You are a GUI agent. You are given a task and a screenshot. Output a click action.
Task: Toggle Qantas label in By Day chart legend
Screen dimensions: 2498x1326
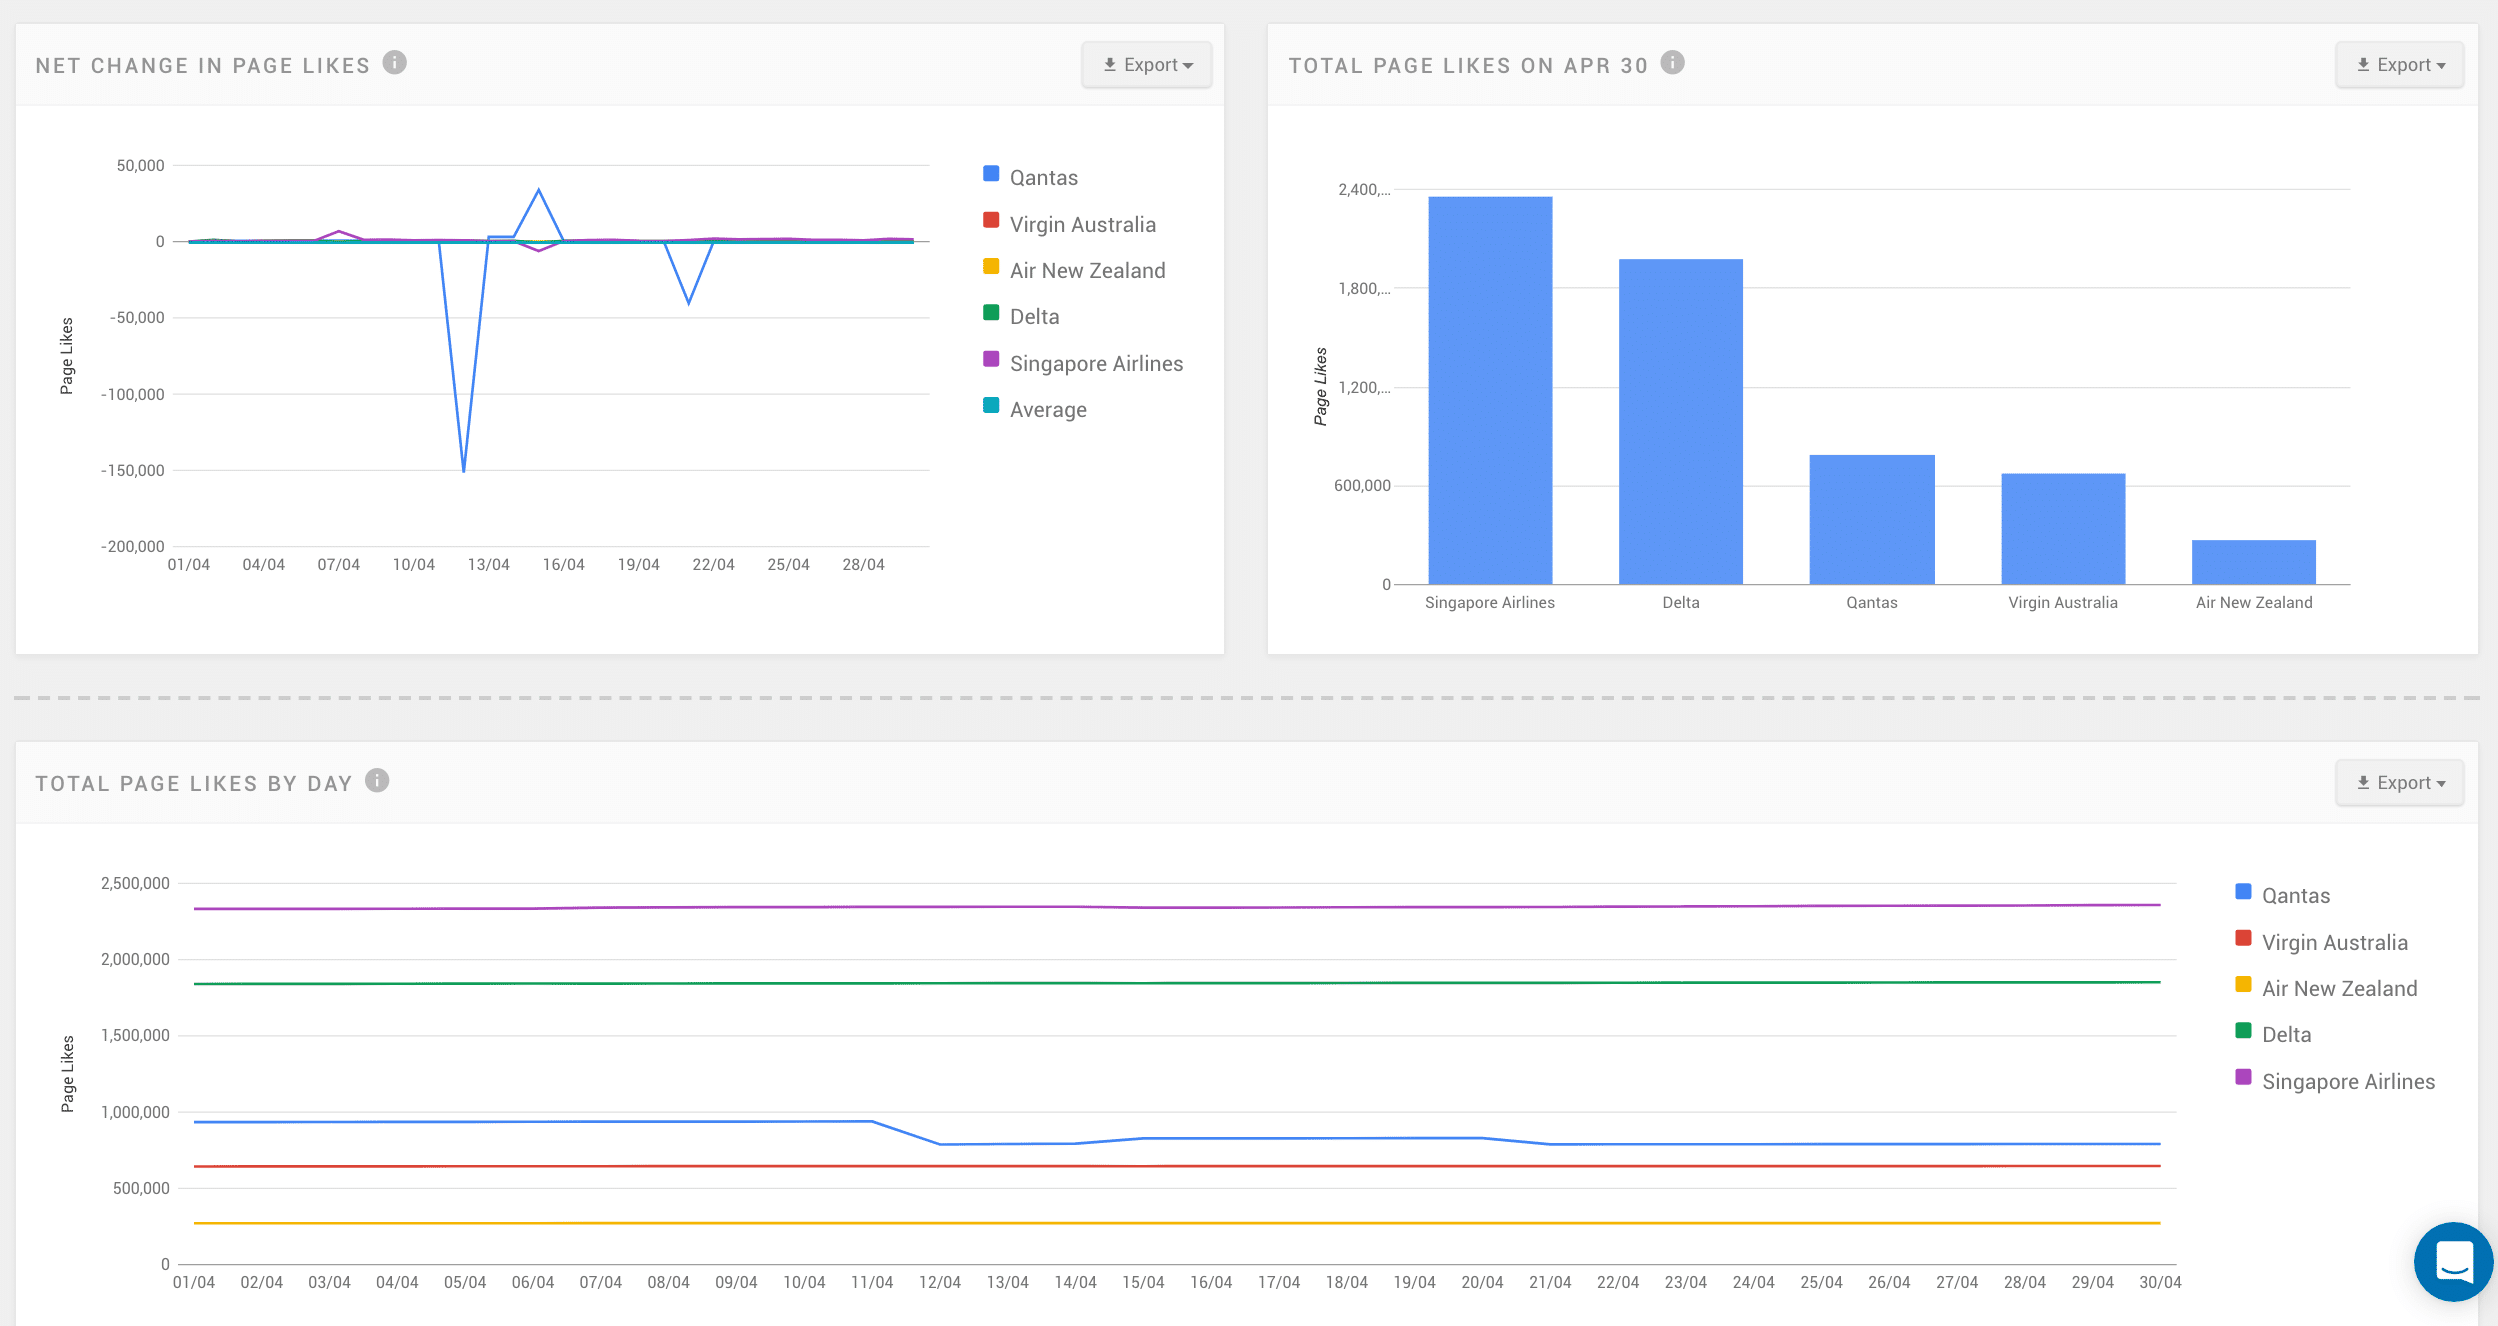[2296, 896]
